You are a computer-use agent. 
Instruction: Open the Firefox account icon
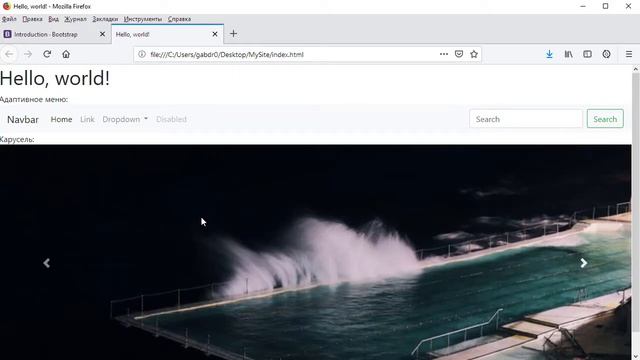(606, 54)
